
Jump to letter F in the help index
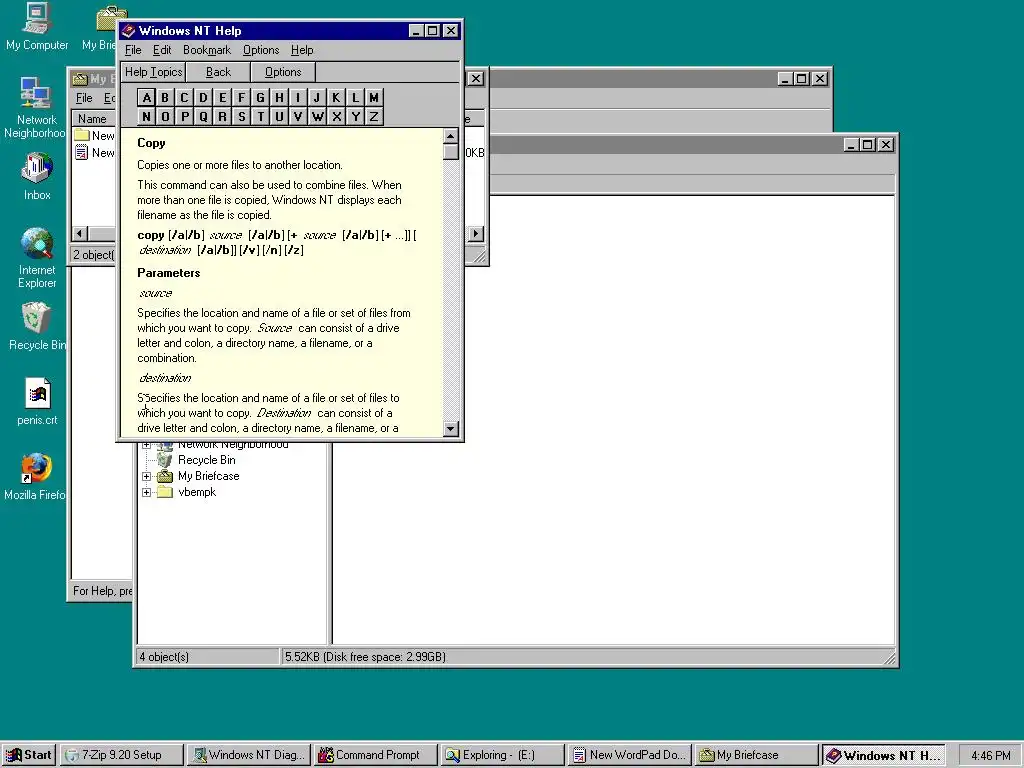(x=242, y=97)
